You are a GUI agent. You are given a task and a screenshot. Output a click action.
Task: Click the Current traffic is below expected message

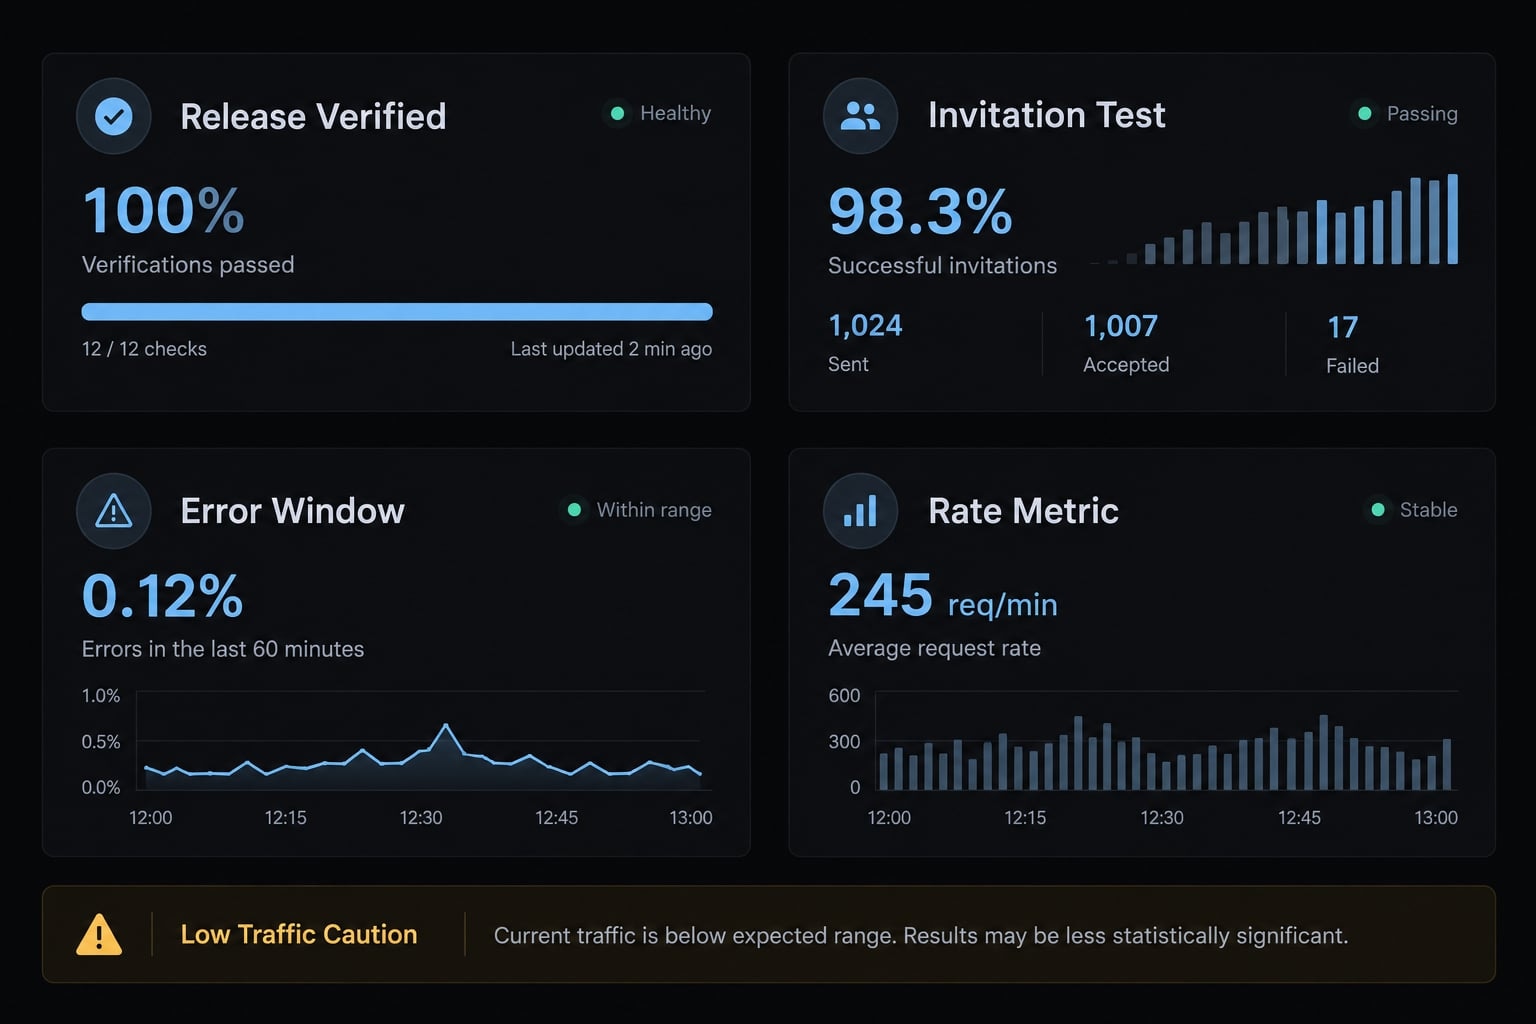921,936
